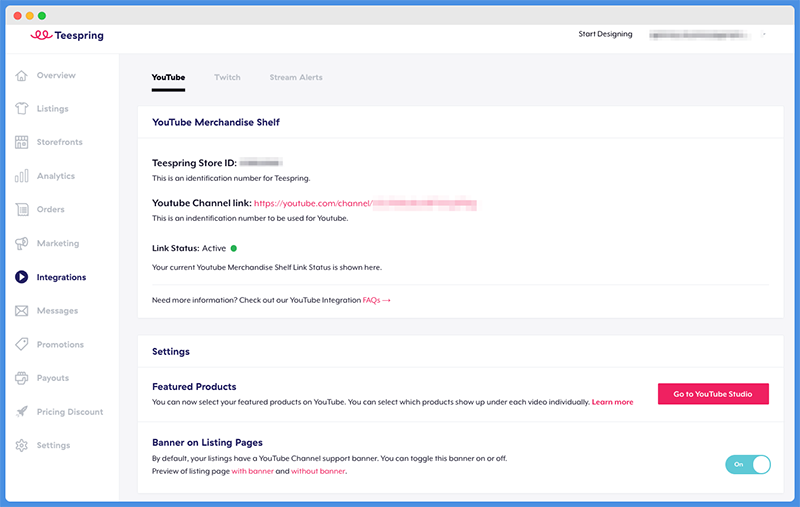The height and width of the screenshot is (507, 800).
Task: Click the Teespring Store ID label
Action: pos(194,163)
